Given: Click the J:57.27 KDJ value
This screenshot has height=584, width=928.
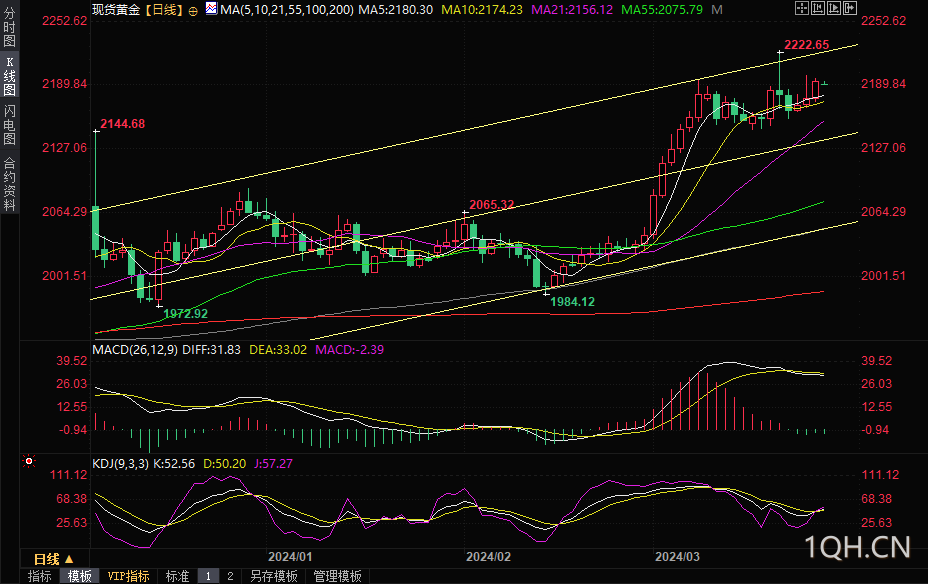Looking at the screenshot, I should [x=273, y=464].
